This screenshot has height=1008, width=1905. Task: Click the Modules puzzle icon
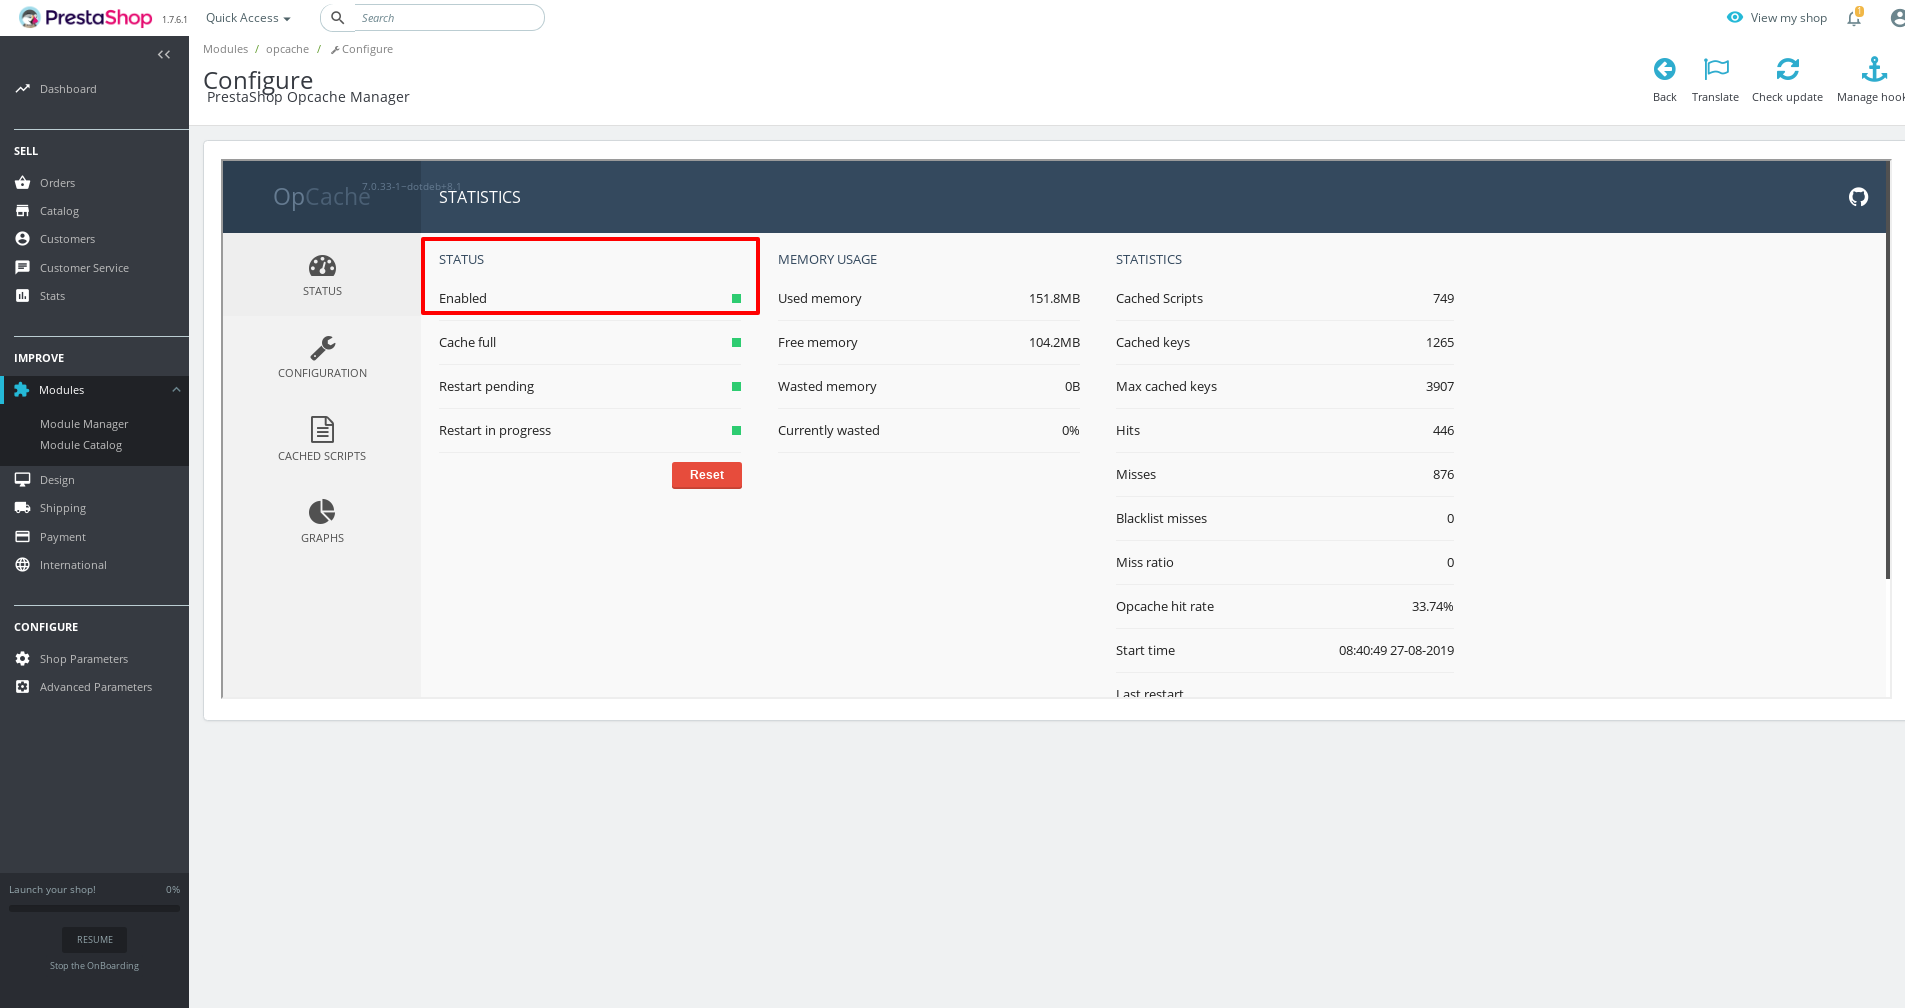[x=21, y=390]
